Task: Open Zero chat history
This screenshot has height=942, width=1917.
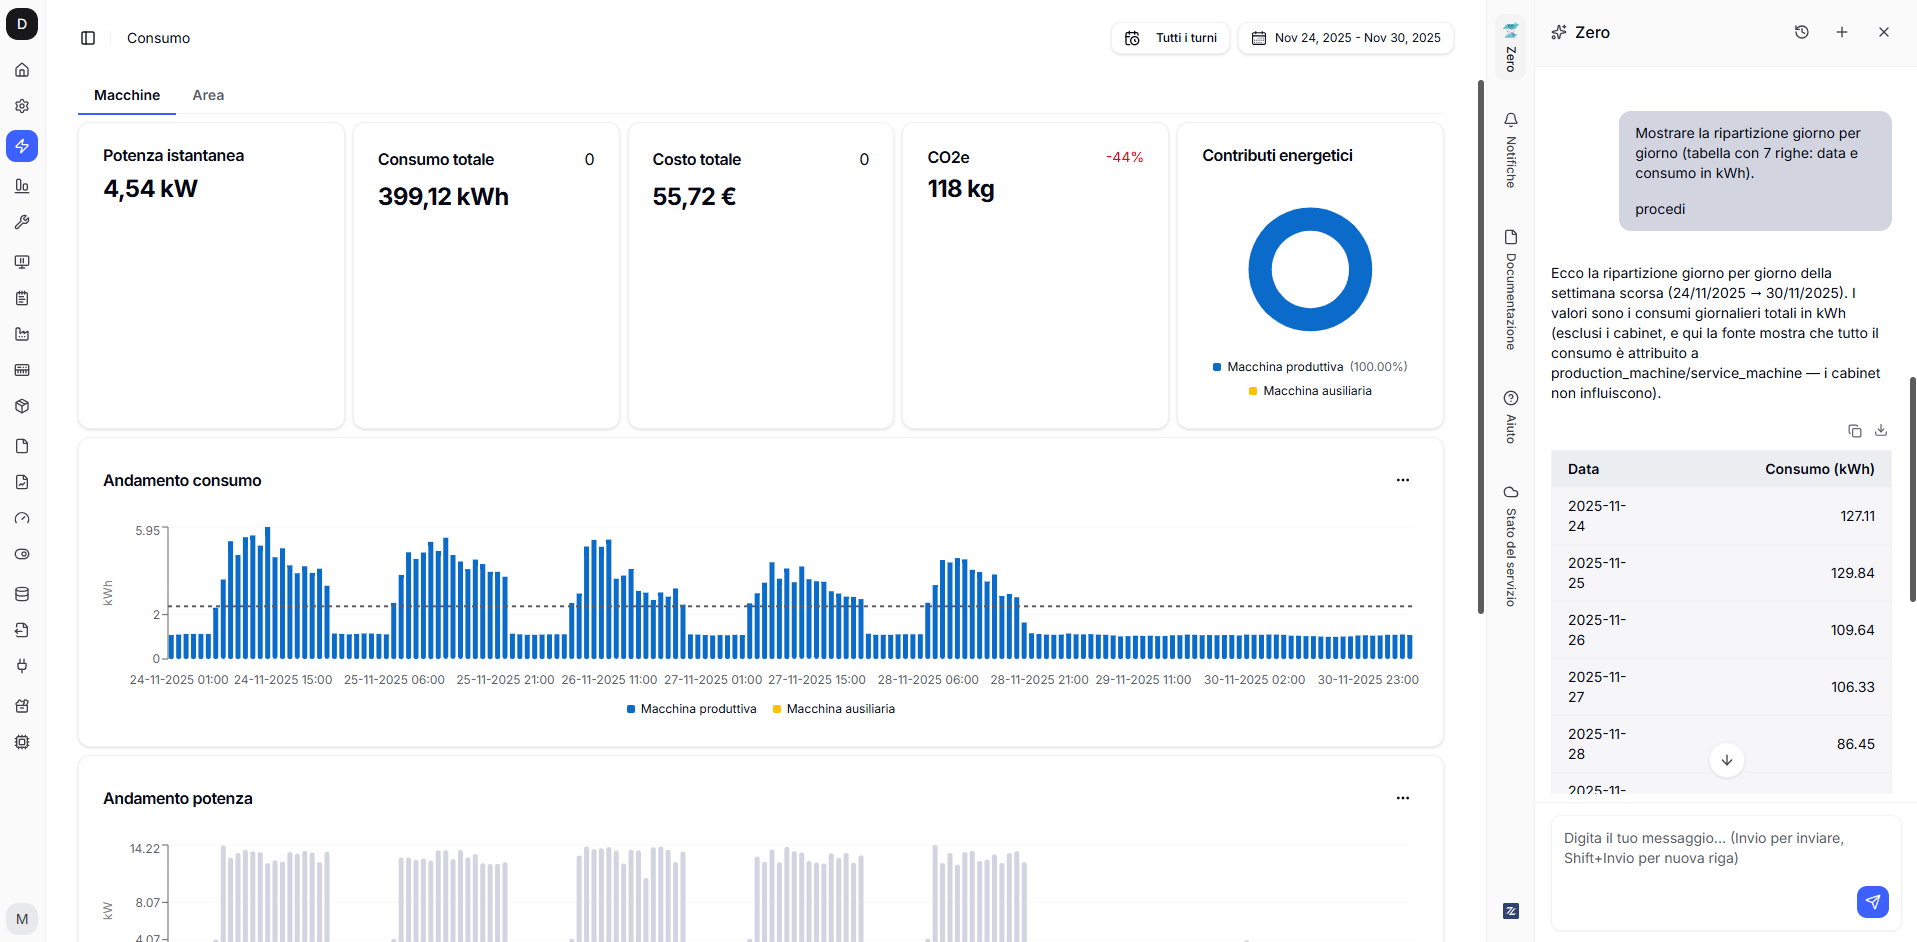Action: click(x=1802, y=32)
